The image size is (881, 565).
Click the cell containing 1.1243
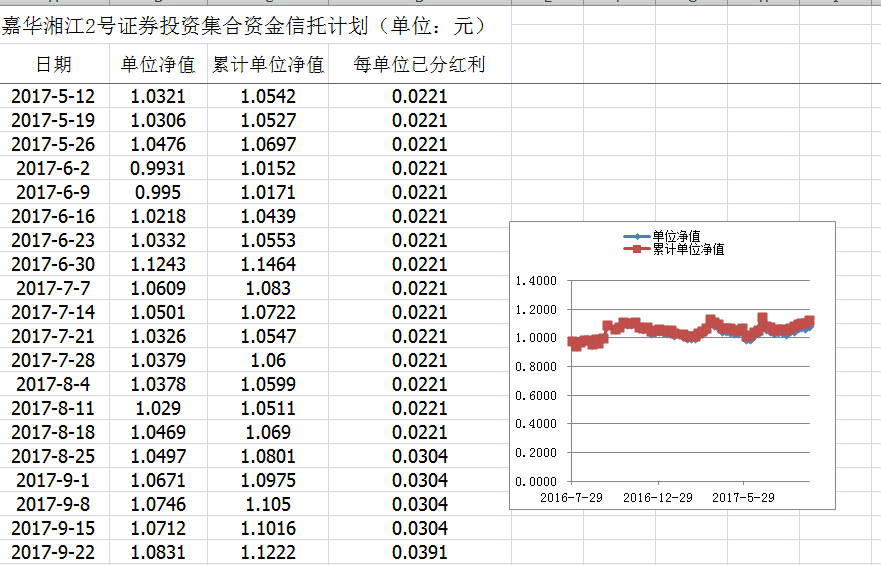click(157, 264)
